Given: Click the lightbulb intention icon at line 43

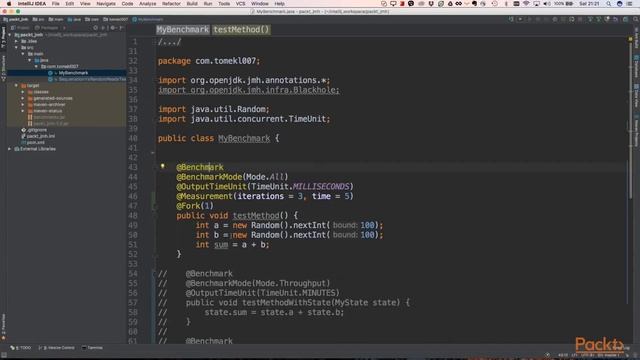Looking at the screenshot, I should (162, 166).
